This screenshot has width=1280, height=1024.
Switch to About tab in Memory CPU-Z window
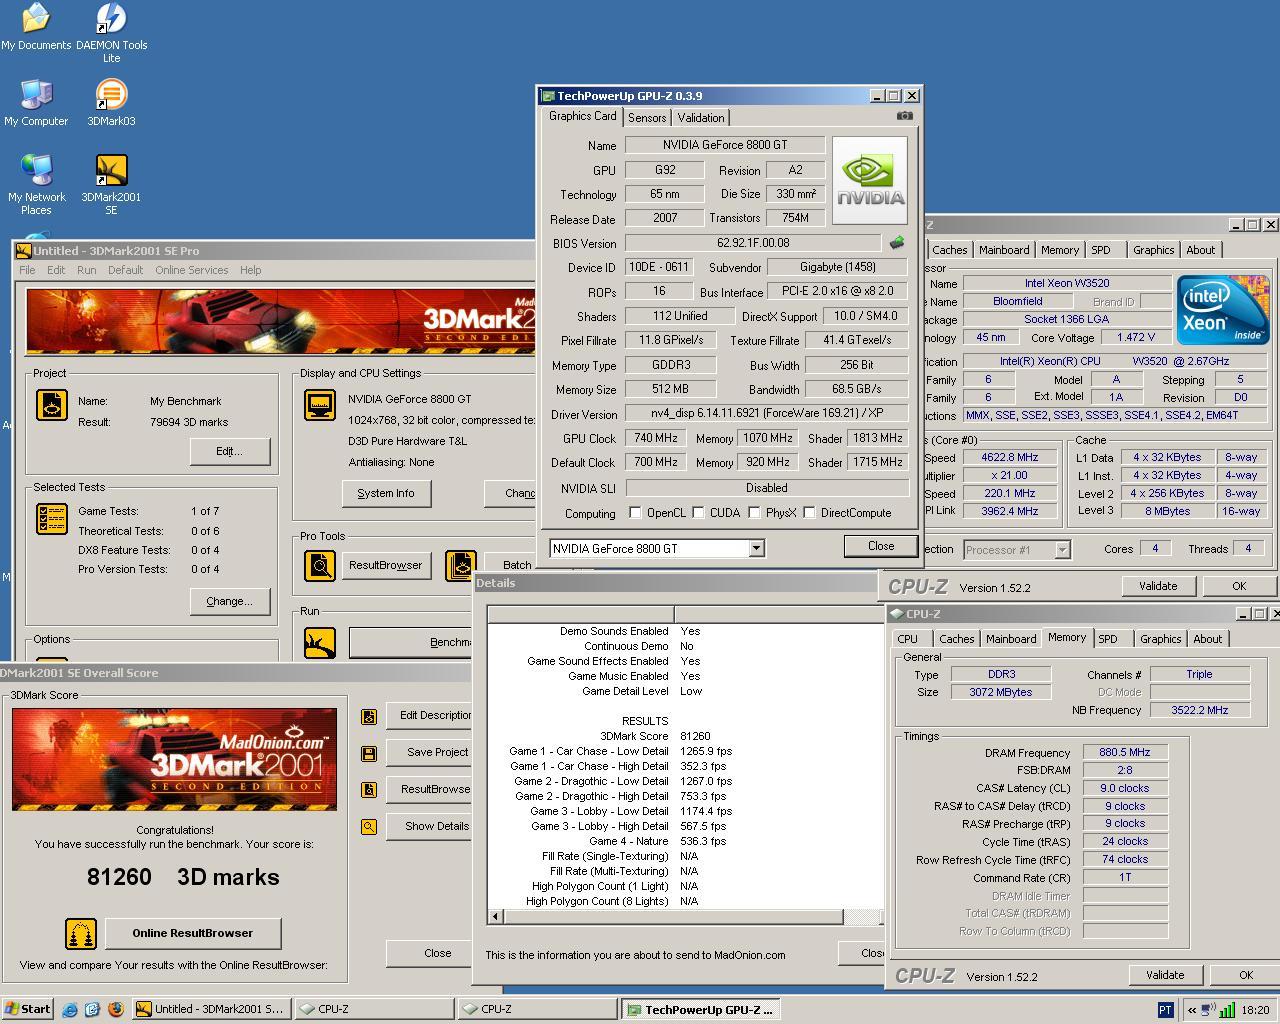point(1208,639)
